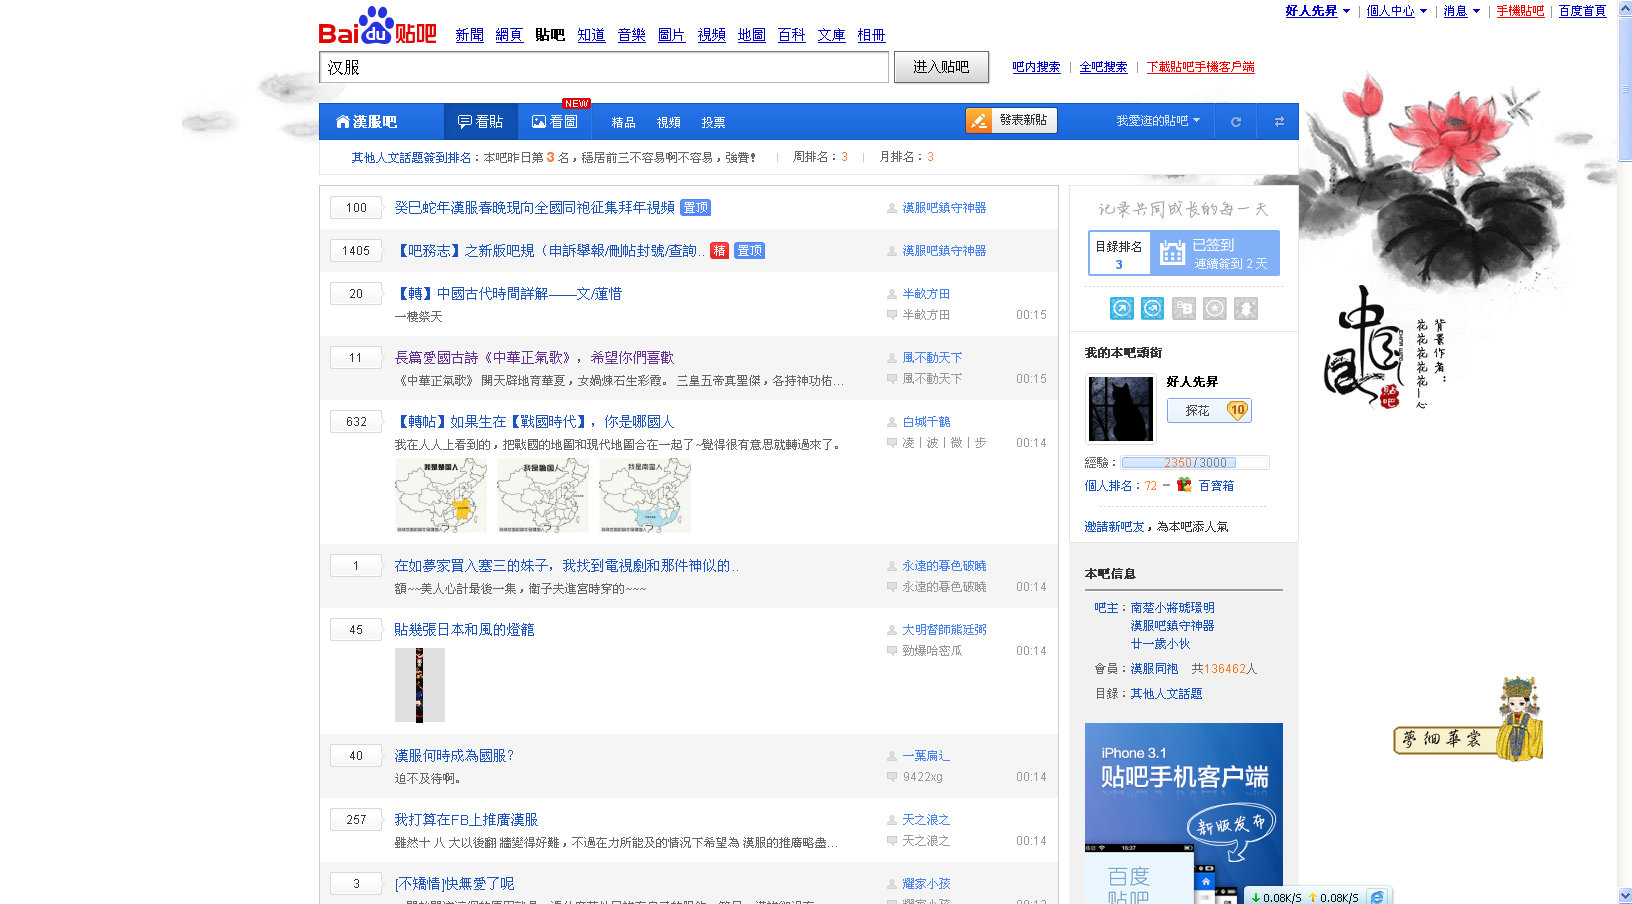Switch to the 看圖 tab
The height and width of the screenshot is (904, 1632).
click(x=555, y=122)
